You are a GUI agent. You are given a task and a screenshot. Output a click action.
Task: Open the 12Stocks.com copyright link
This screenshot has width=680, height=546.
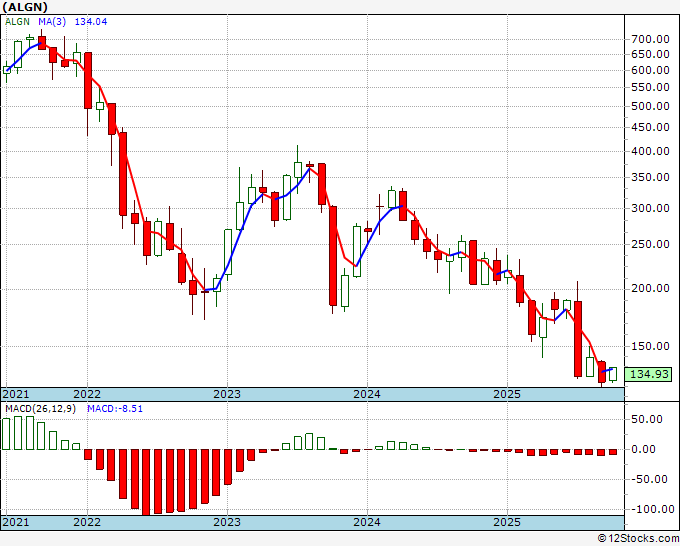pos(638,539)
